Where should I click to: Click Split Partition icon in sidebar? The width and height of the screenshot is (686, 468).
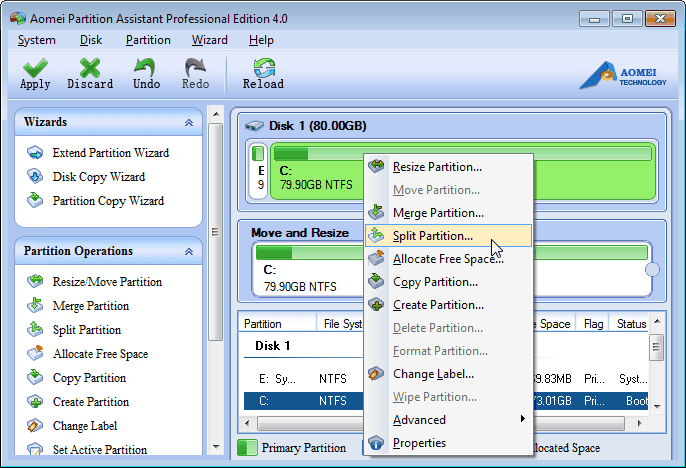[x=35, y=329]
